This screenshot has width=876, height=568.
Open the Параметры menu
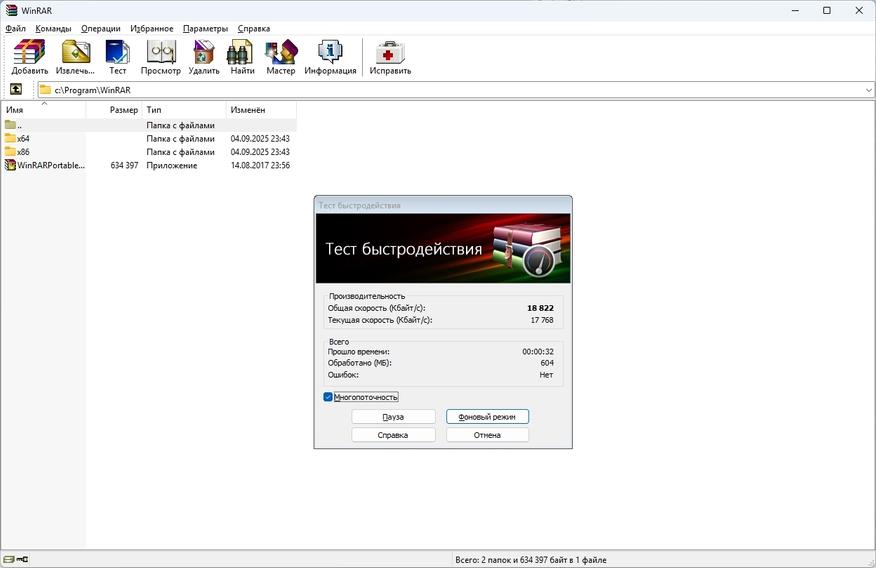pyautogui.click(x=205, y=28)
